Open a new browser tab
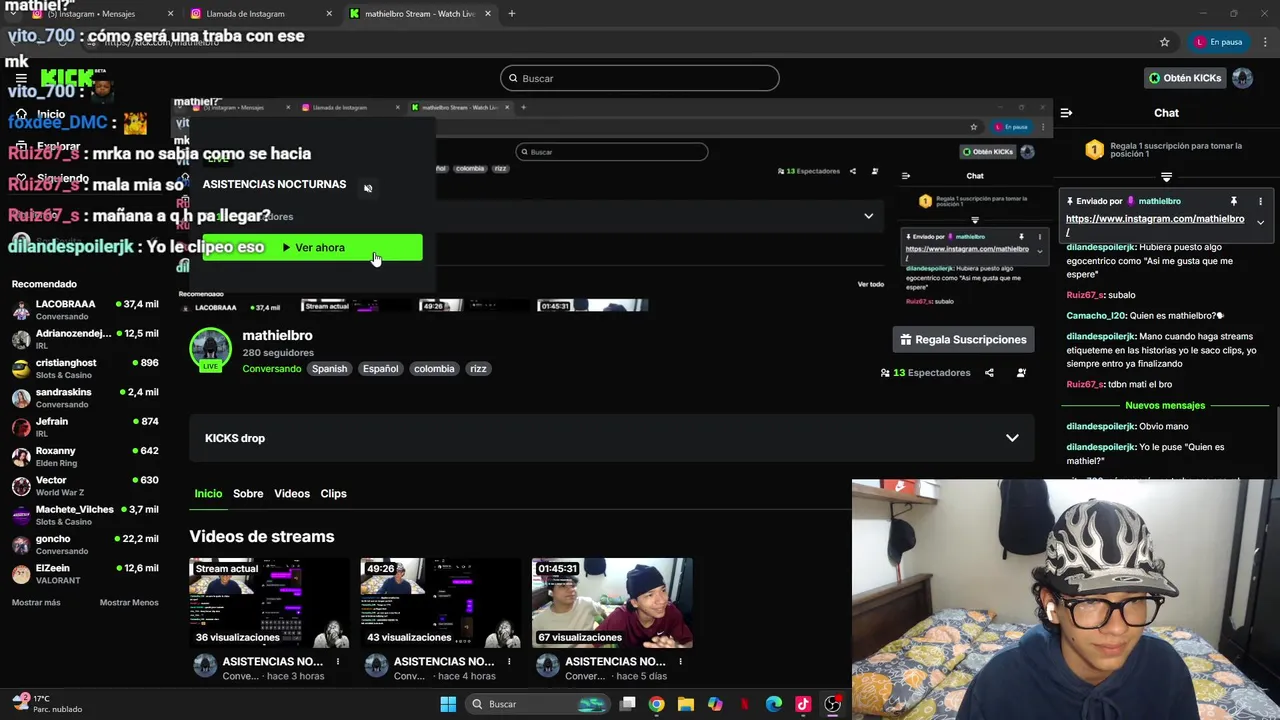Screen dimensions: 1280x720 (511, 14)
